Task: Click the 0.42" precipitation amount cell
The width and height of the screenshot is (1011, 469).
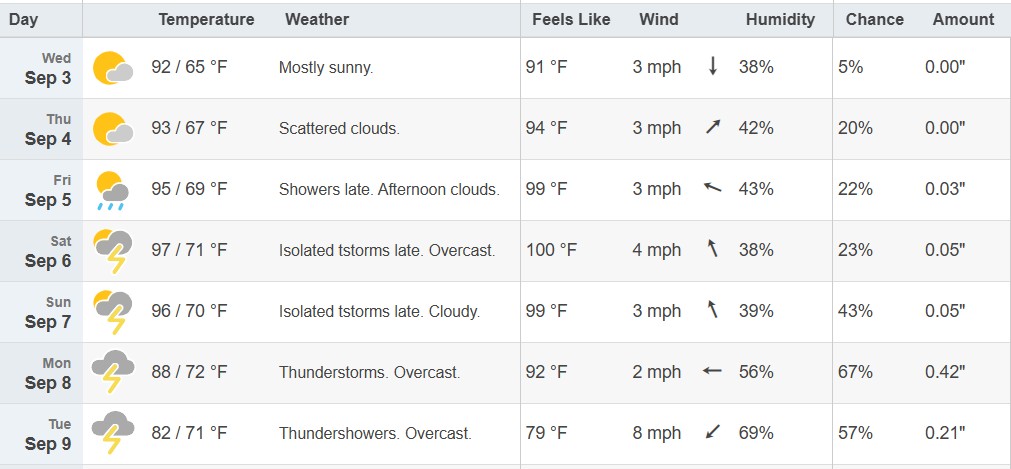Action: coord(945,372)
